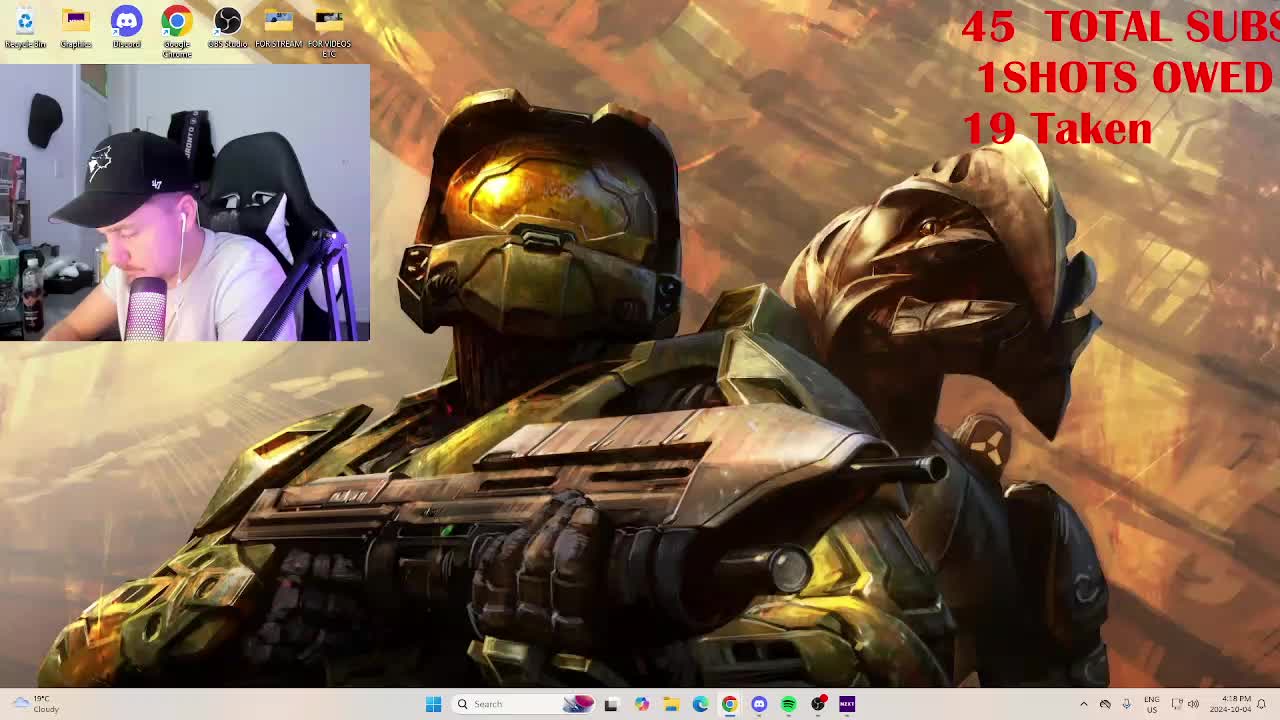This screenshot has height=720, width=1280.
Task: Open the NEXT app in the taskbar
Action: coord(847,704)
